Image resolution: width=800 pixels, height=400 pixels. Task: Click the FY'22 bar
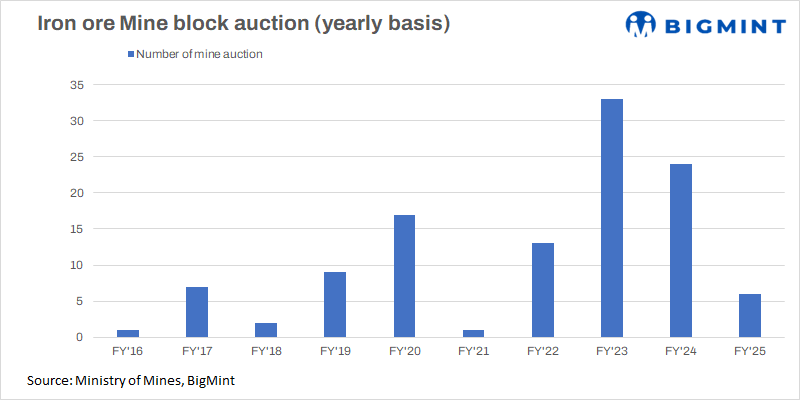(543, 290)
